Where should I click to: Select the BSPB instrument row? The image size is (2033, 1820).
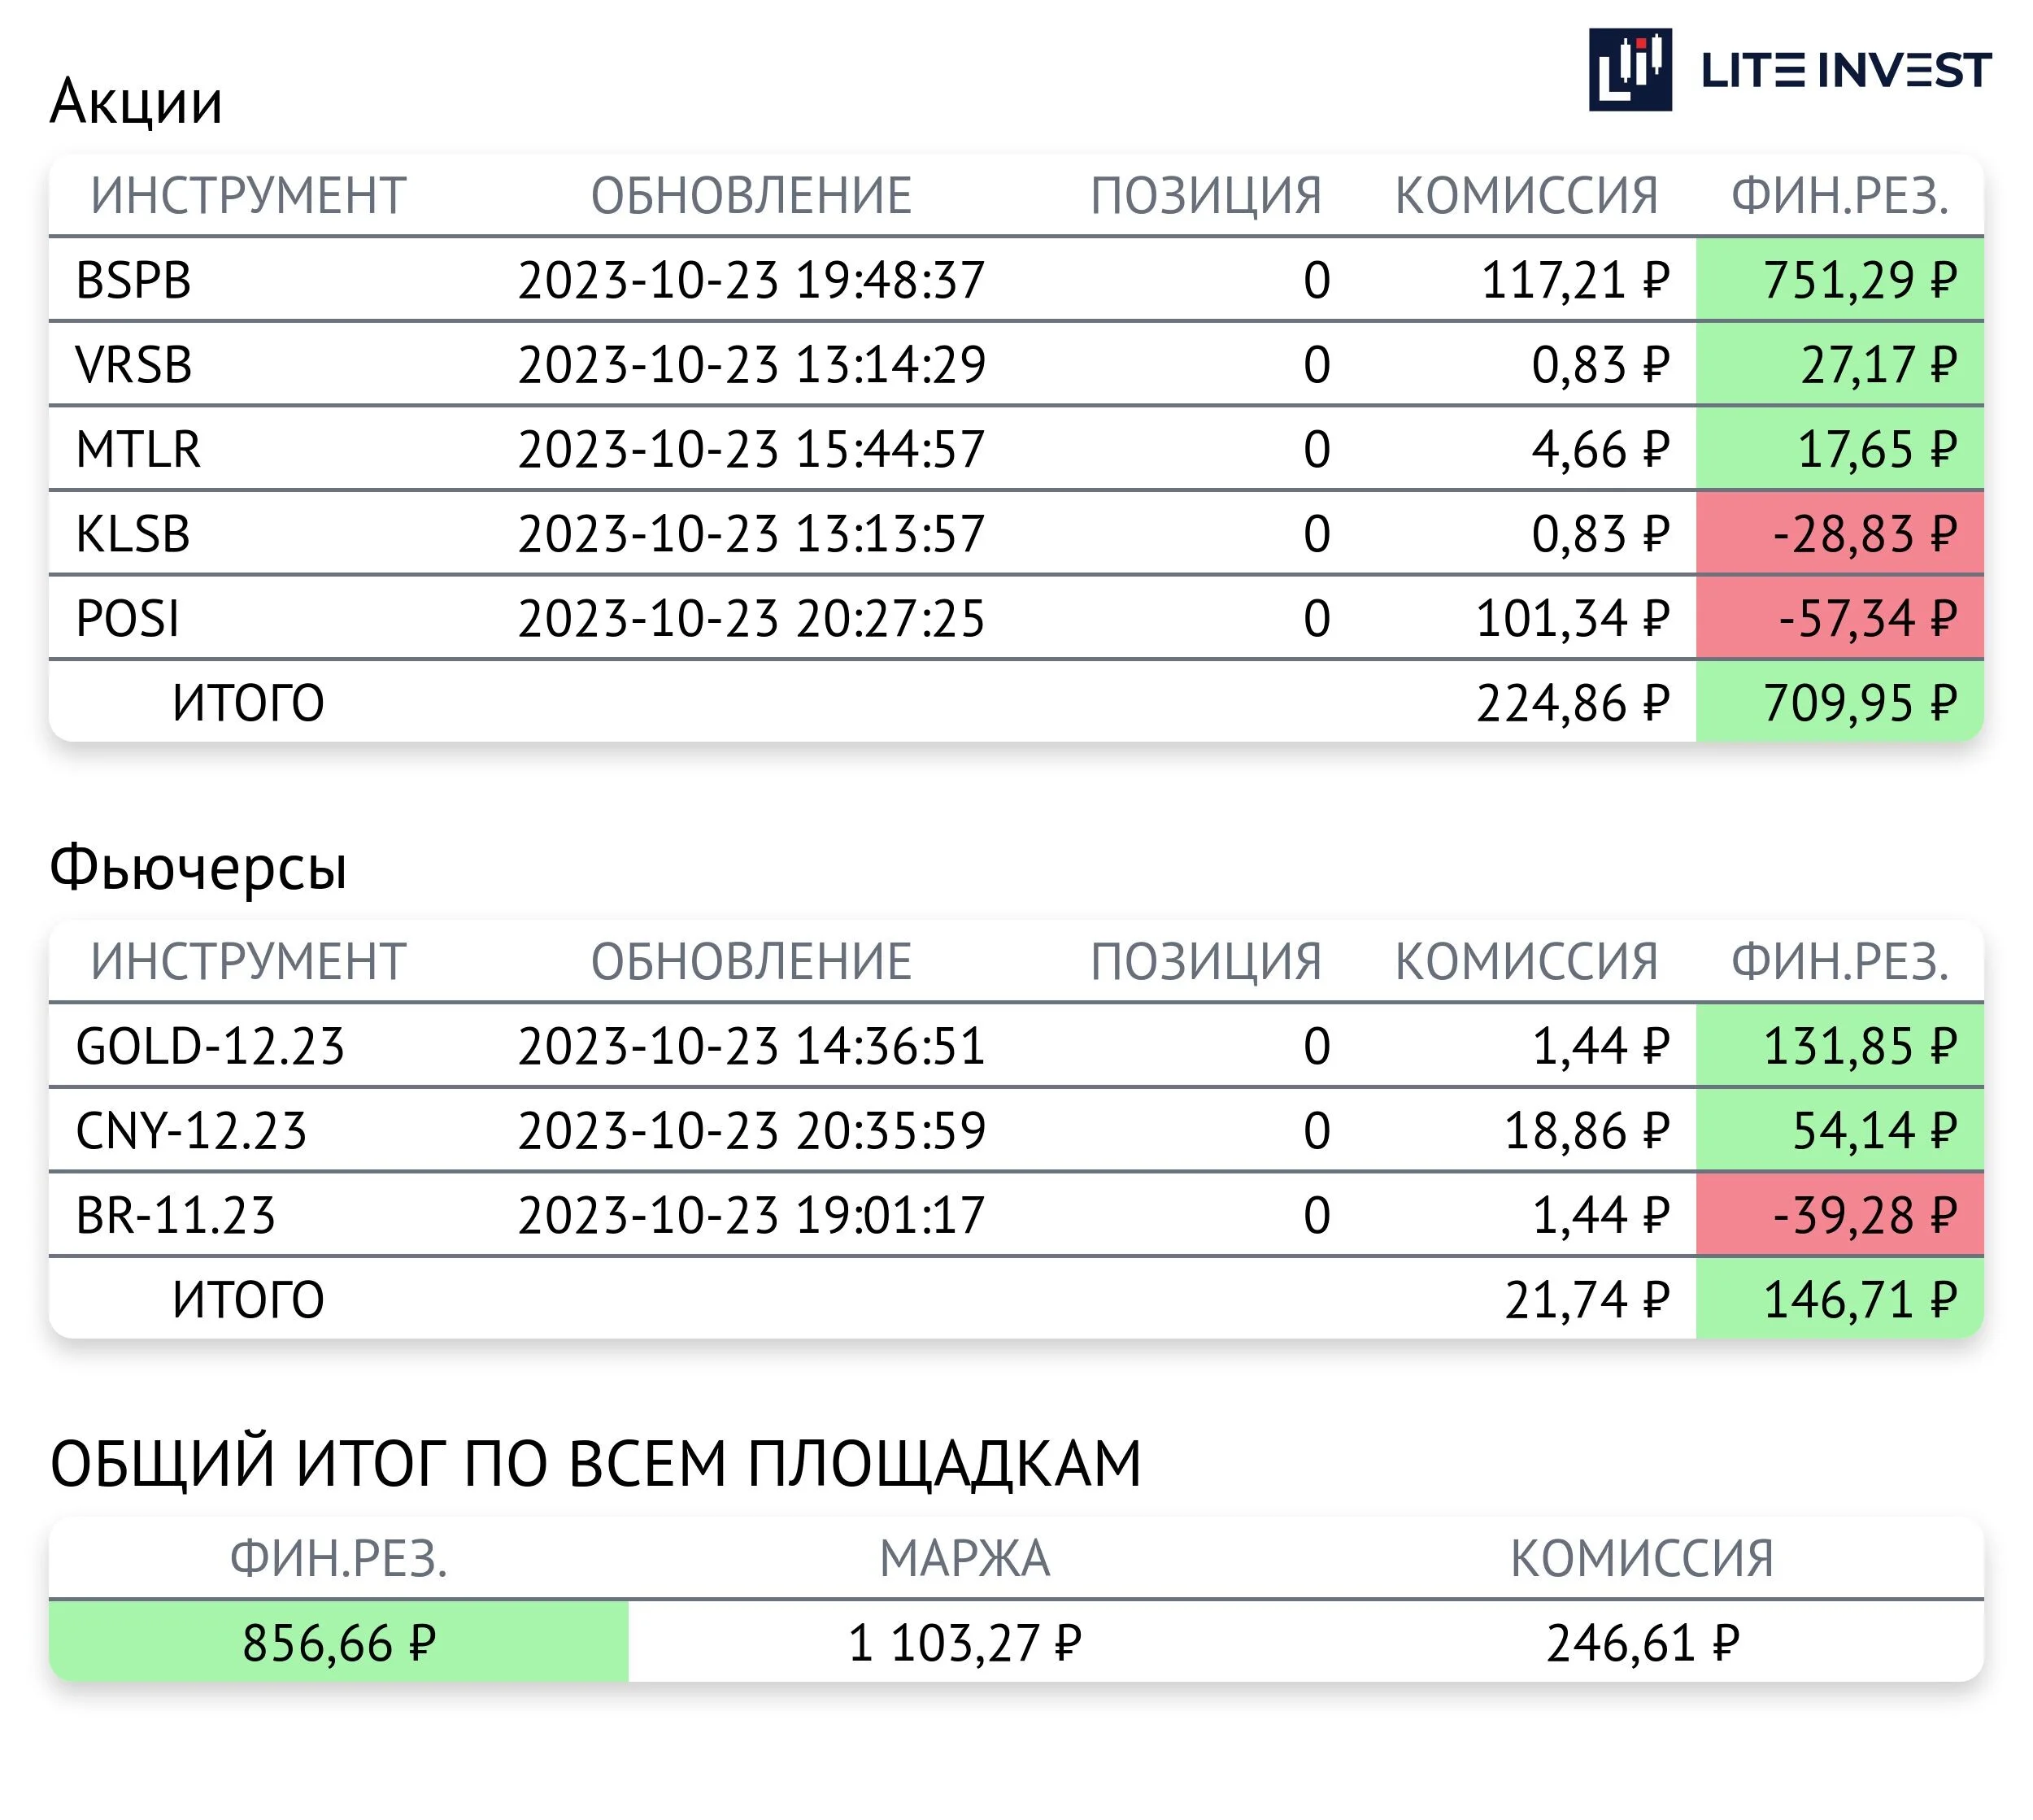click(1015, 279)
